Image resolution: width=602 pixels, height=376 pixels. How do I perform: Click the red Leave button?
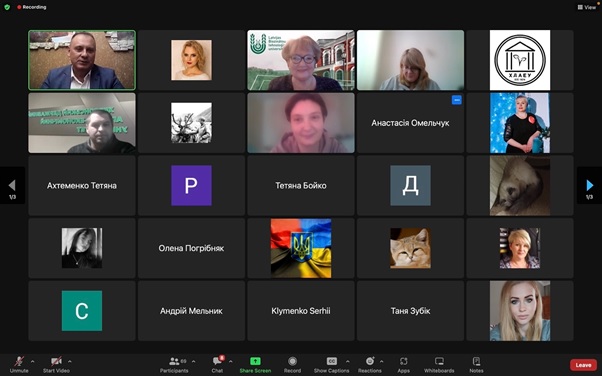583,365
